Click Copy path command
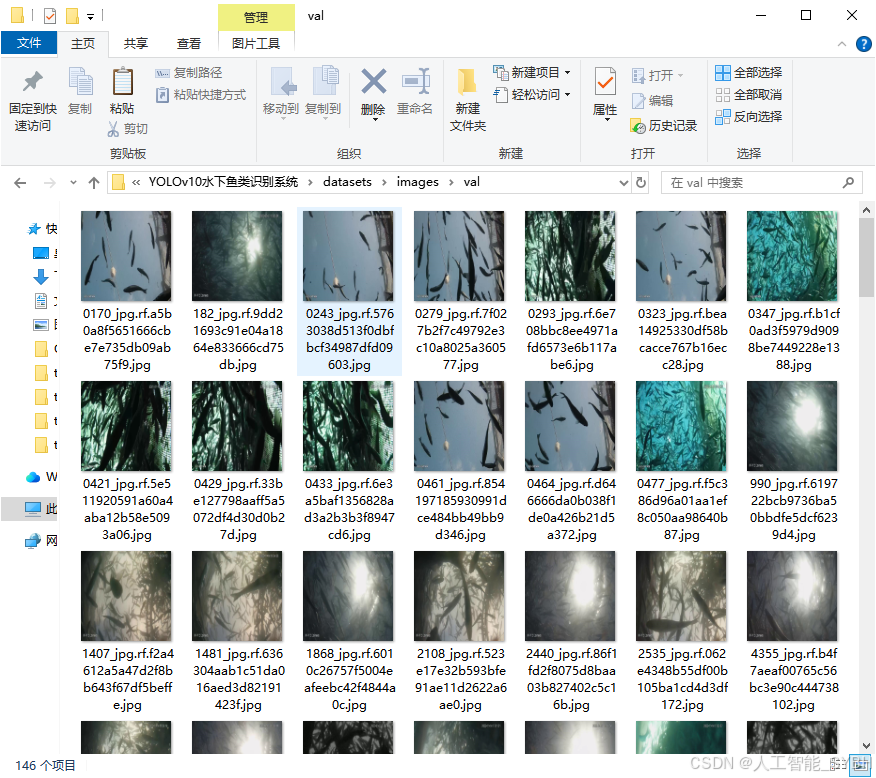 click(x=189, y=73)
